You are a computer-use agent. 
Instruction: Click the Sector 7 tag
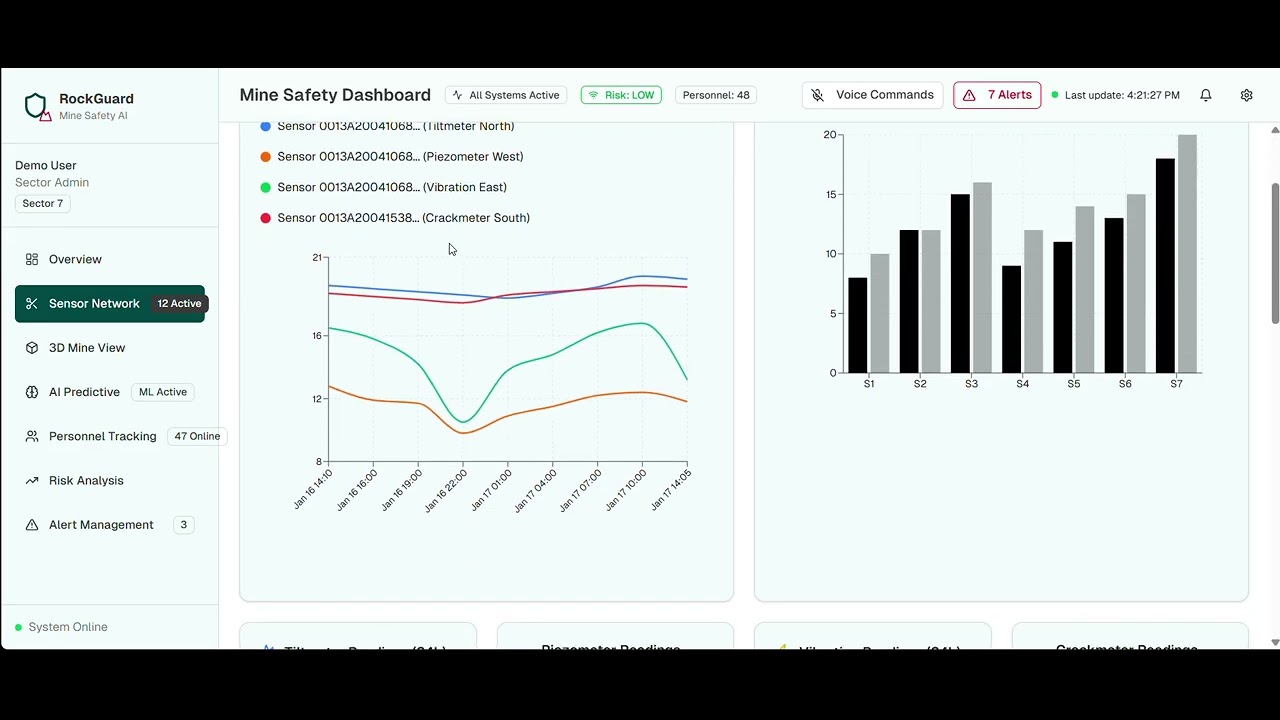tap(43, 203)
